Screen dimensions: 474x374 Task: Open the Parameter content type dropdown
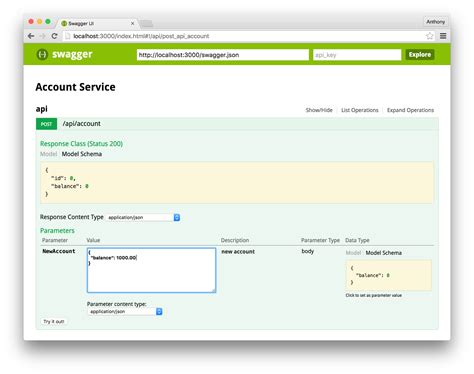click(x=125, y=311)
